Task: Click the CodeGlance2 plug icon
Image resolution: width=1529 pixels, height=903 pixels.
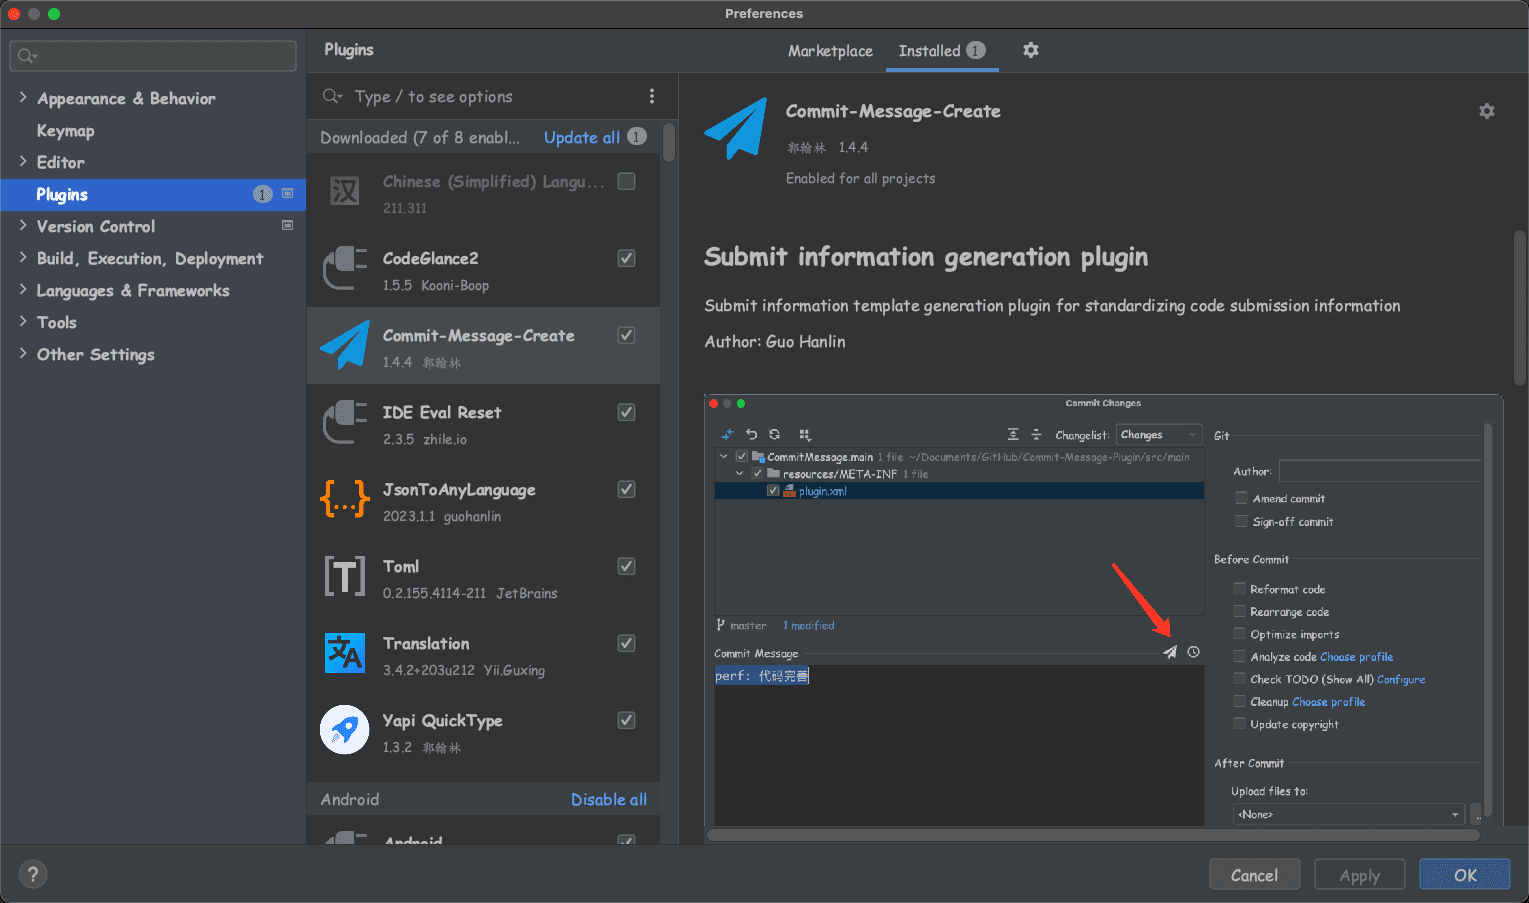Action: [345, 268]
